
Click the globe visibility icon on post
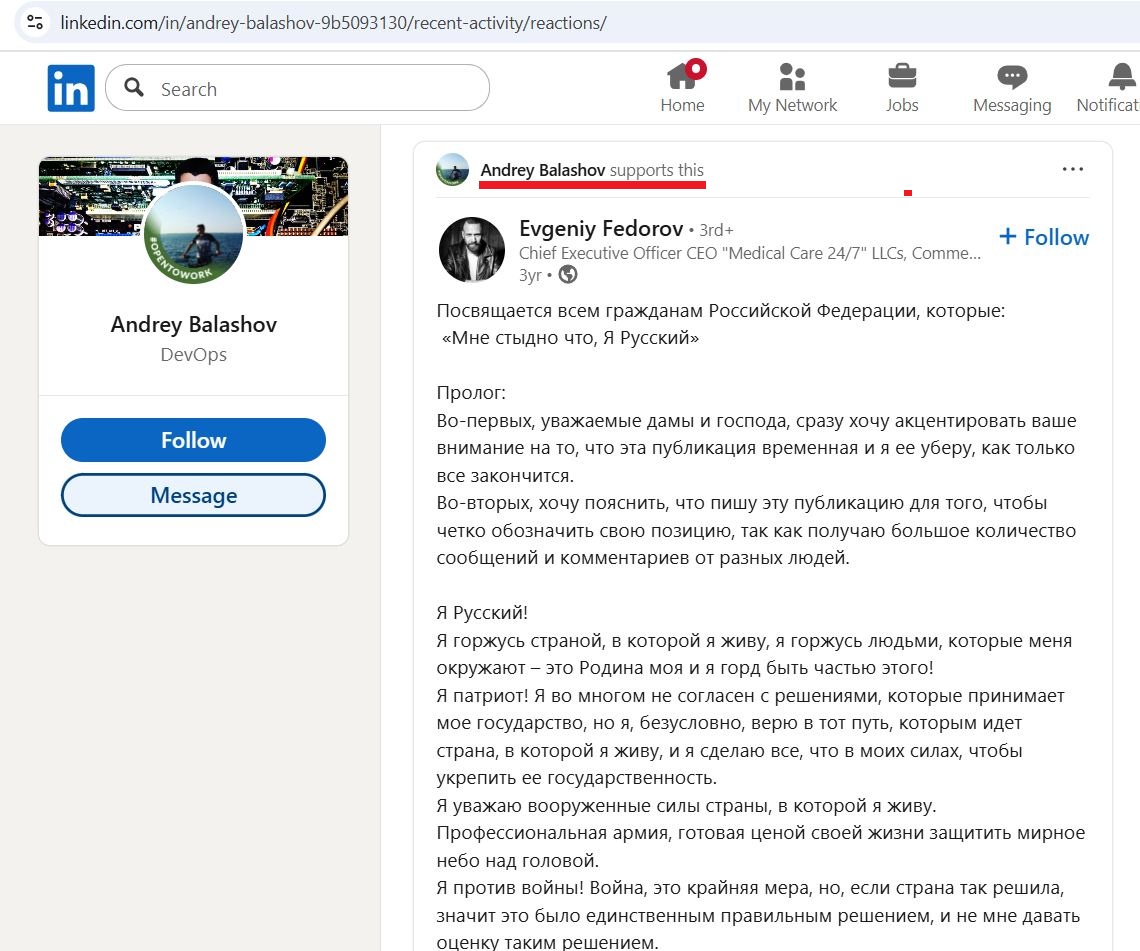(x=568, y=275)
